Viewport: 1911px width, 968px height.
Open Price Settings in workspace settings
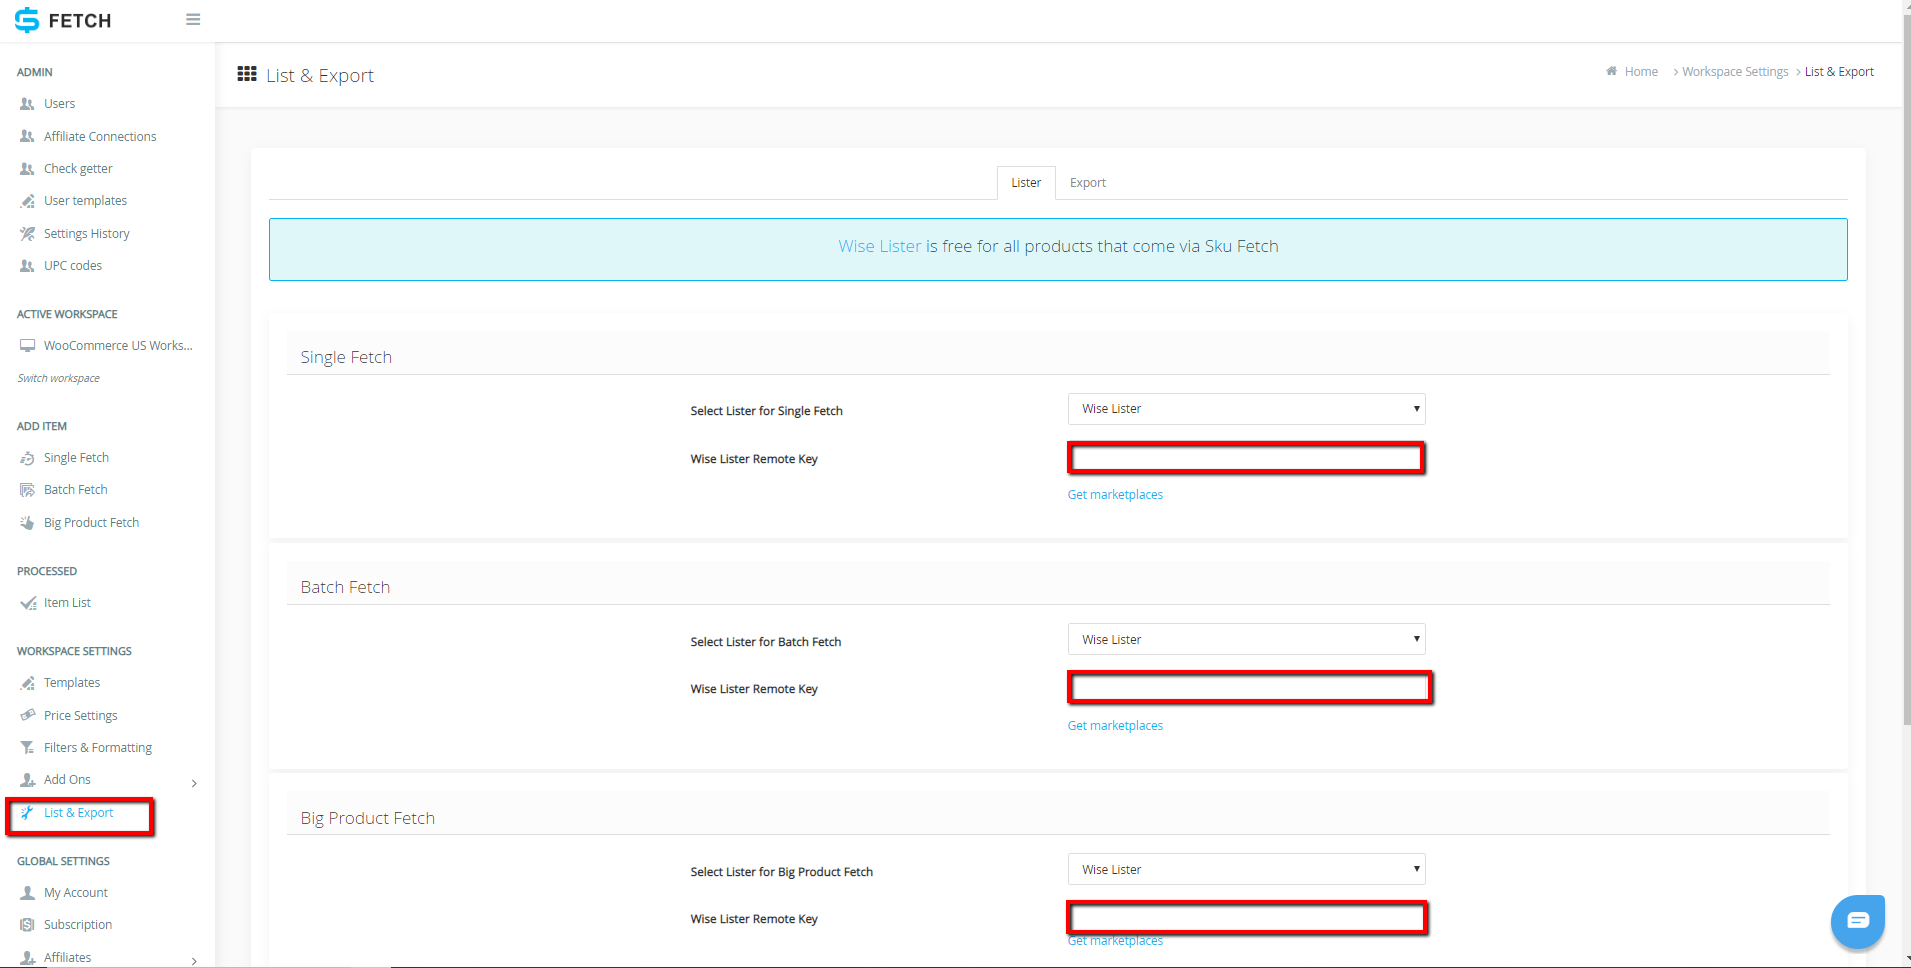coord(80,716)
